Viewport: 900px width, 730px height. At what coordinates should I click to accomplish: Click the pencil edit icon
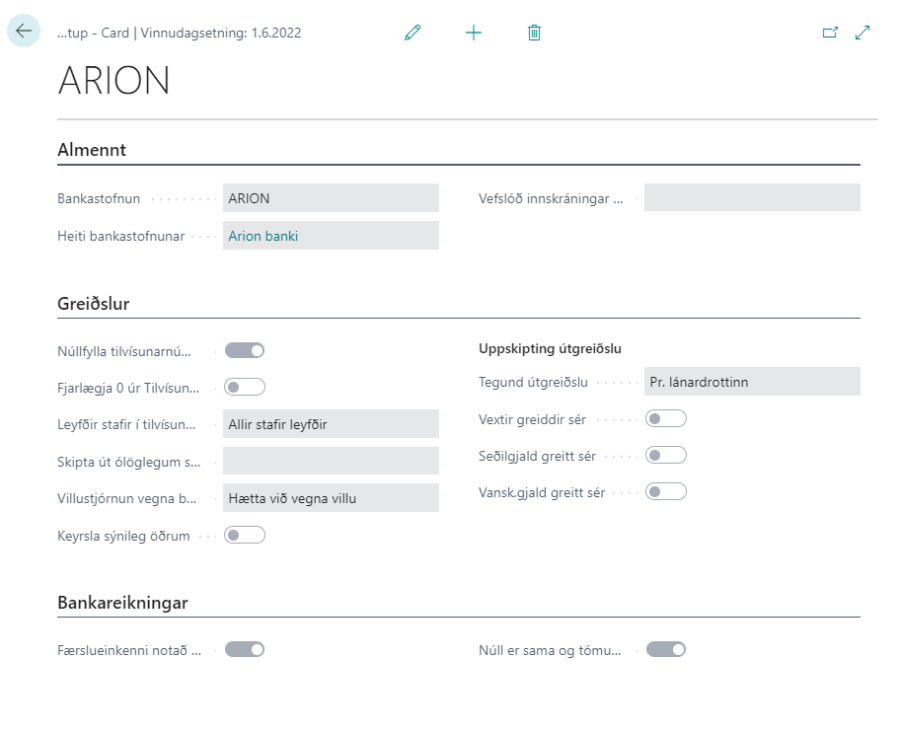click(x=410, y=33)
